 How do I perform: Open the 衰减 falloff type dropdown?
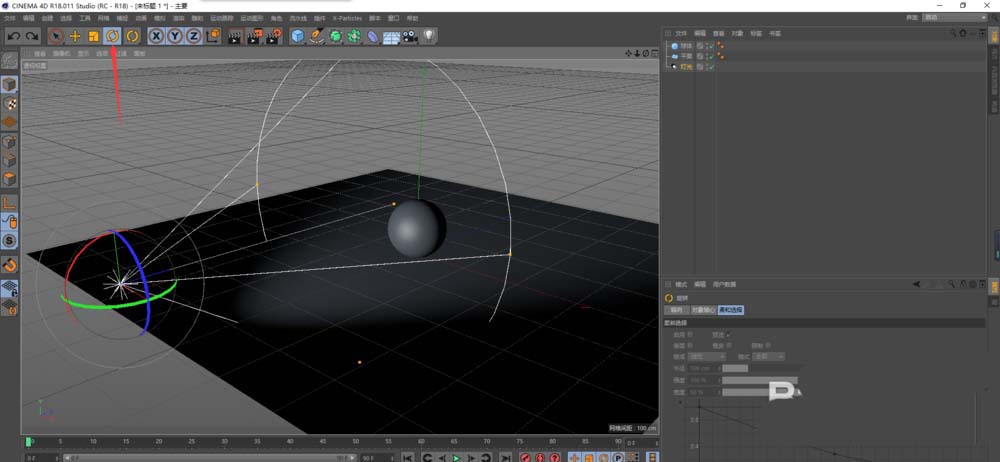(x=707, y=356)
